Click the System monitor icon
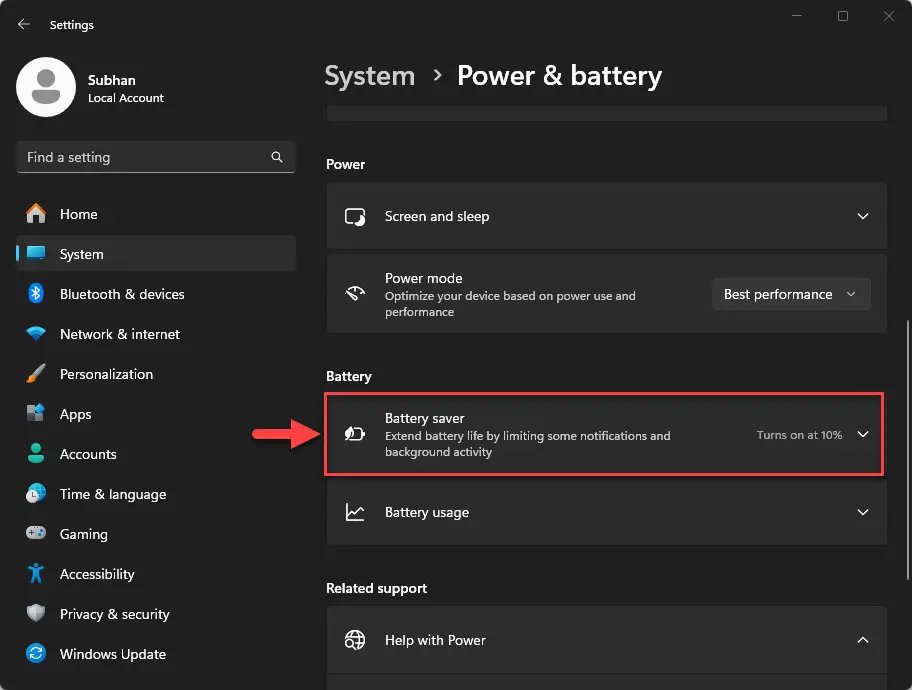This screenshot has width=912, height=690. coord(36,253)
